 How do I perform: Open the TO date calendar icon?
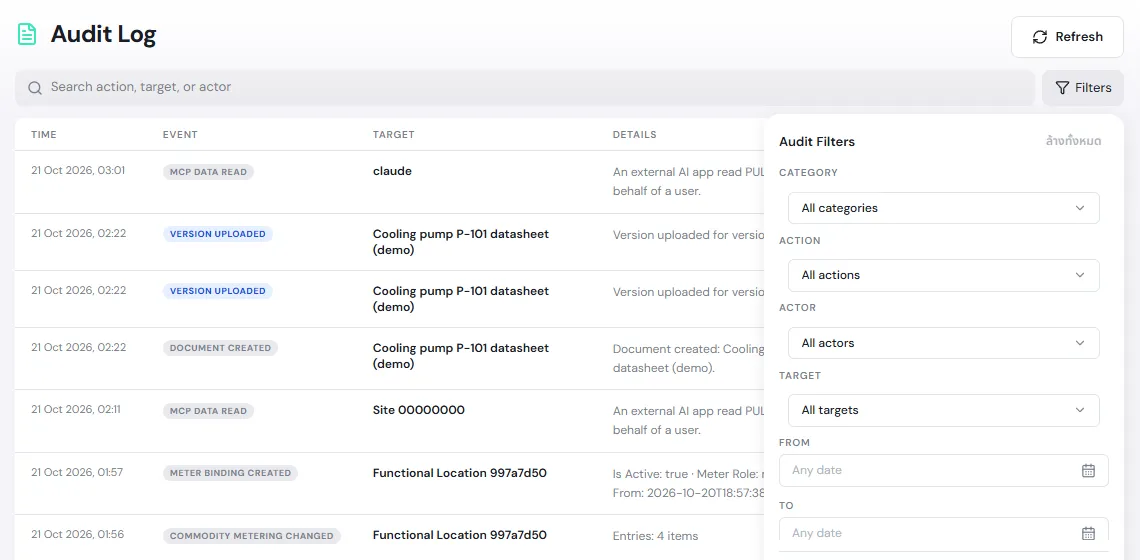(1088, 533)
